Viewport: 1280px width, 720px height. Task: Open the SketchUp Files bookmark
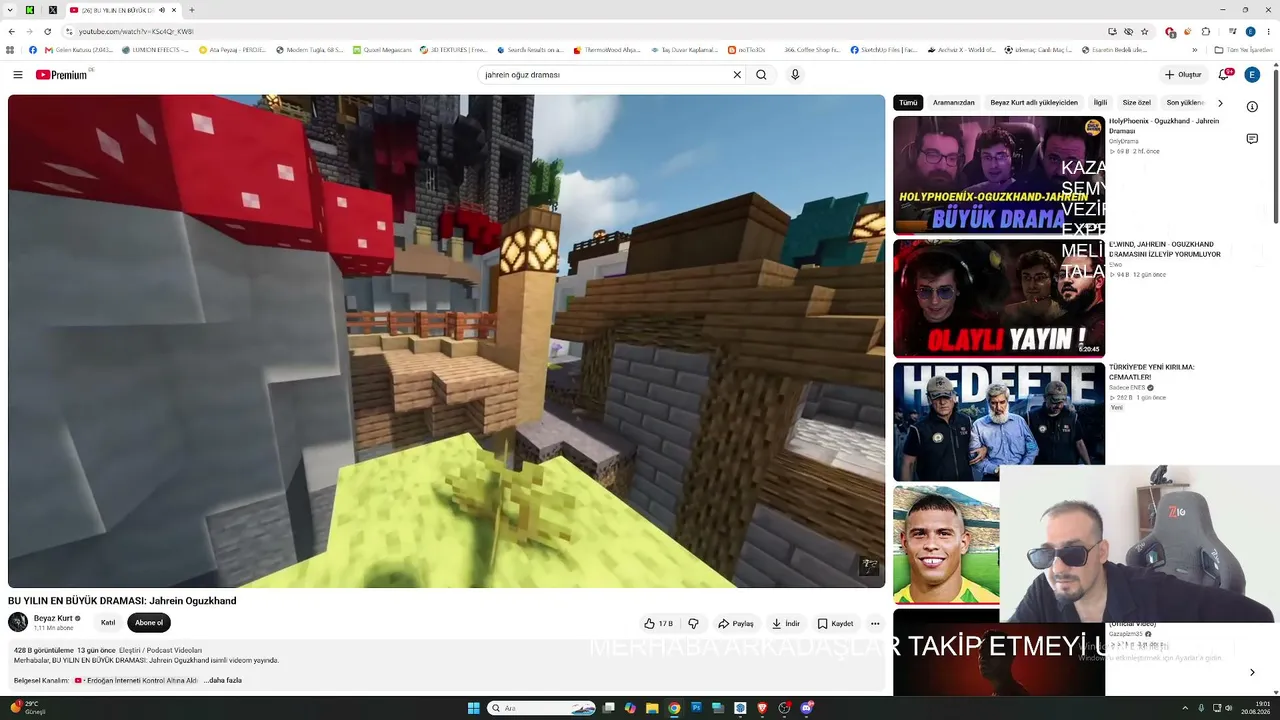(x=884, y=50)
